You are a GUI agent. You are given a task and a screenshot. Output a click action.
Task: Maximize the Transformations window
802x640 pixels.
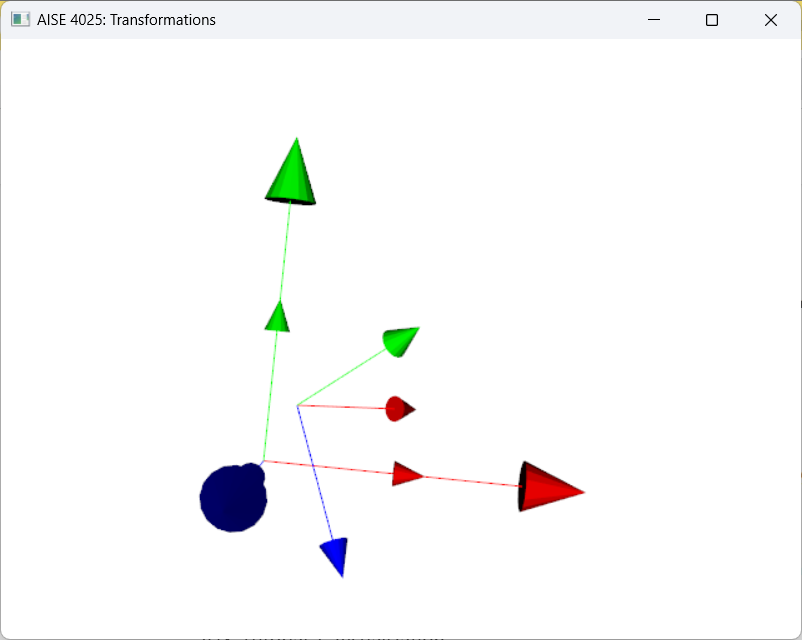point(711,19)
